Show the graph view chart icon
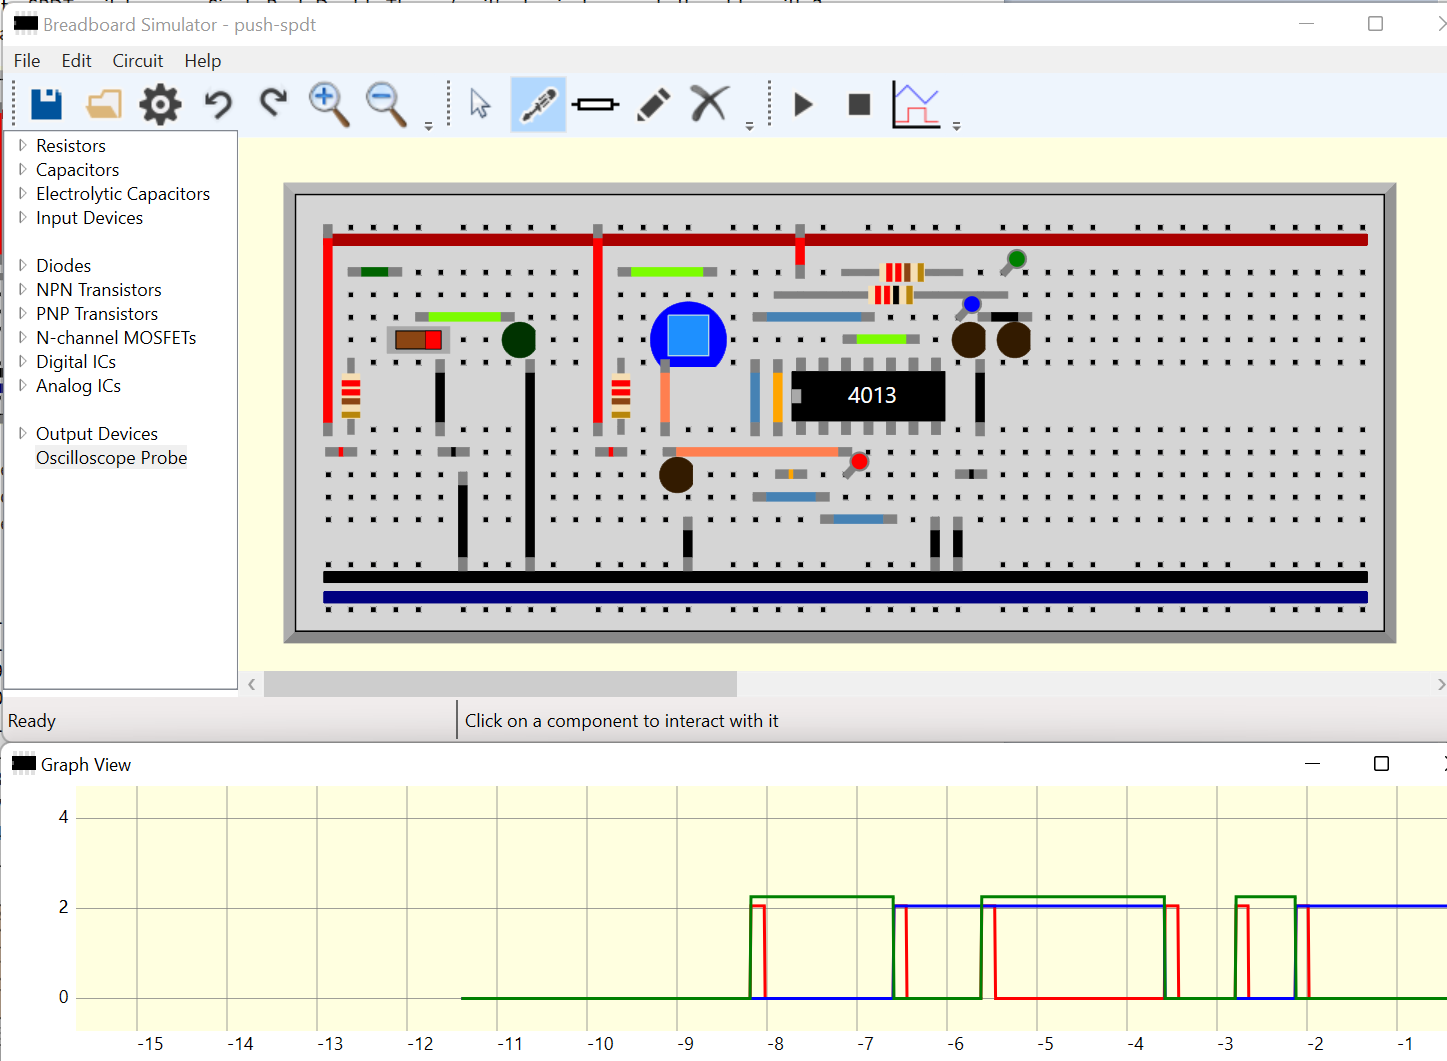The height and width of the screenshot is (1061, 1447). (x=916, y=105)
